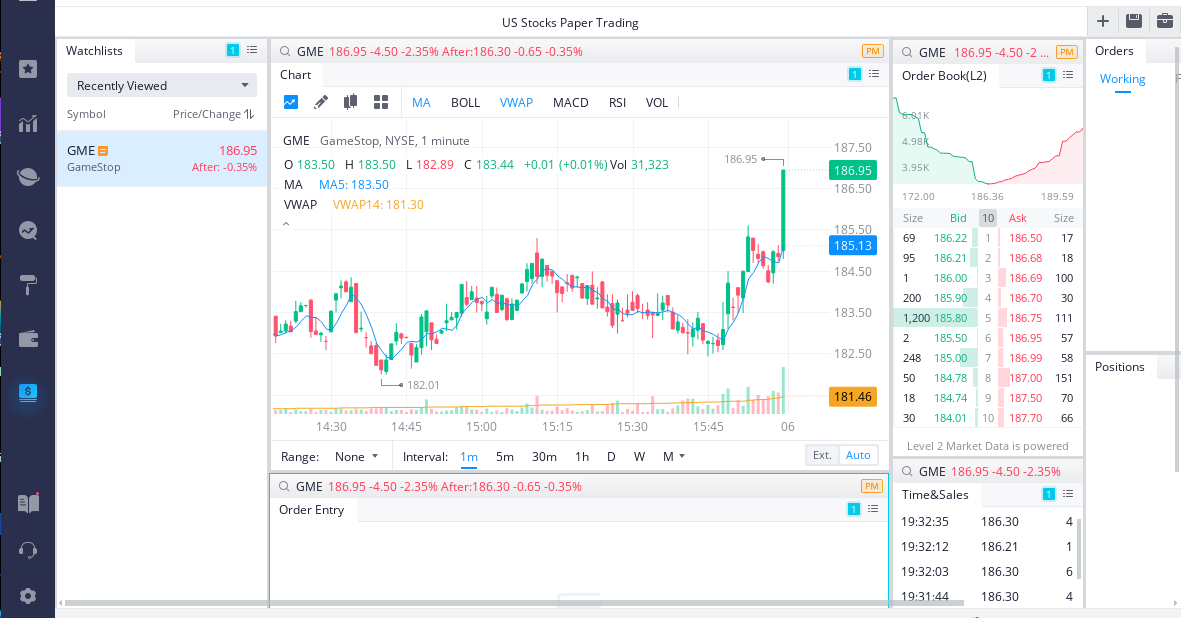Open the headset support sidebar icon
The image size is (1181, 618).
click(x=28, y=550)
